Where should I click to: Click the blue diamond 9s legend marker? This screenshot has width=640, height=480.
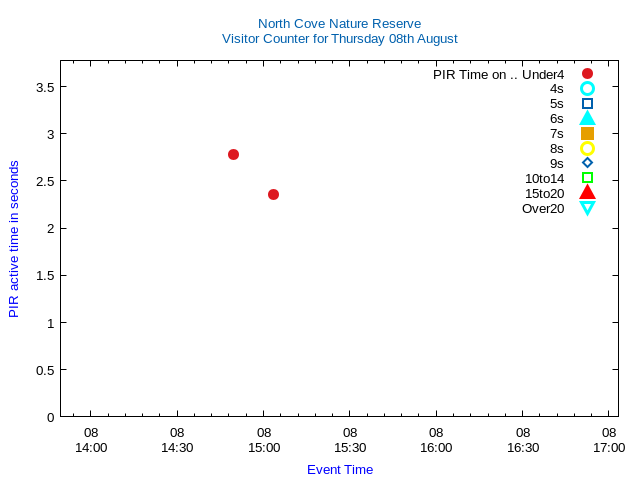587,163
